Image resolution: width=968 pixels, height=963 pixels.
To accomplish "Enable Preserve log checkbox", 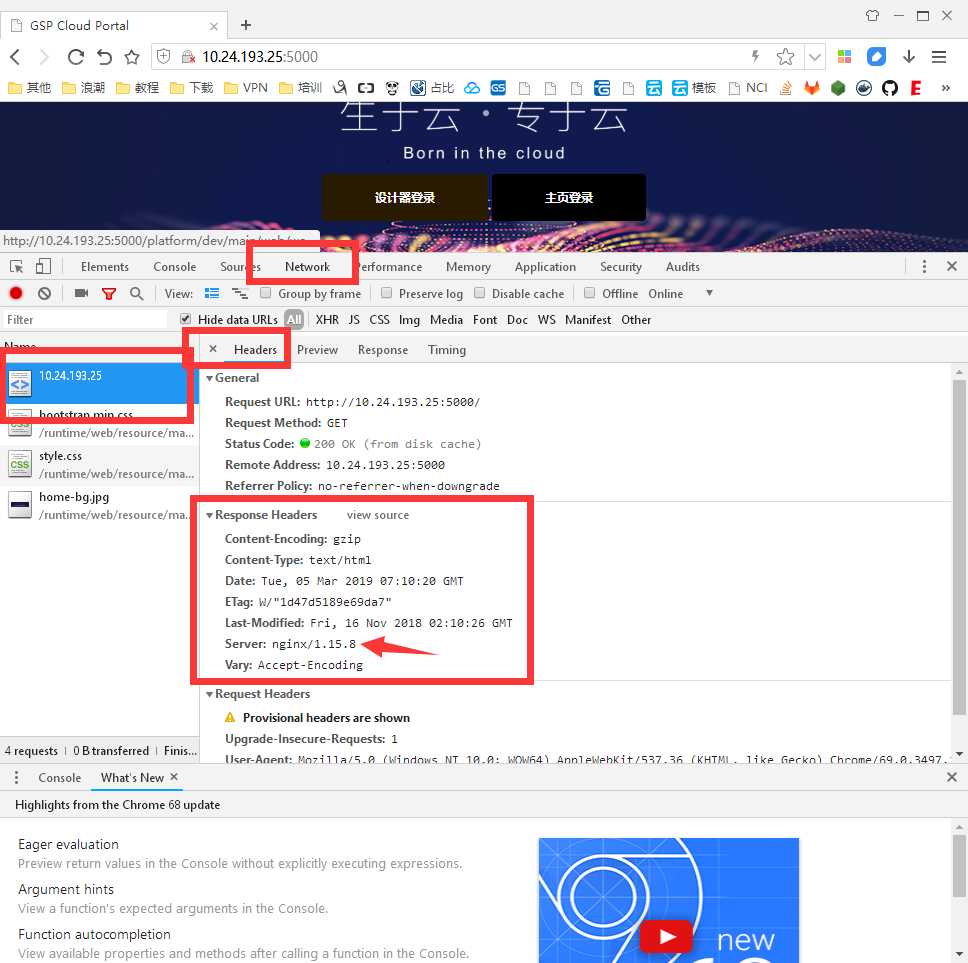I will 386,293.
